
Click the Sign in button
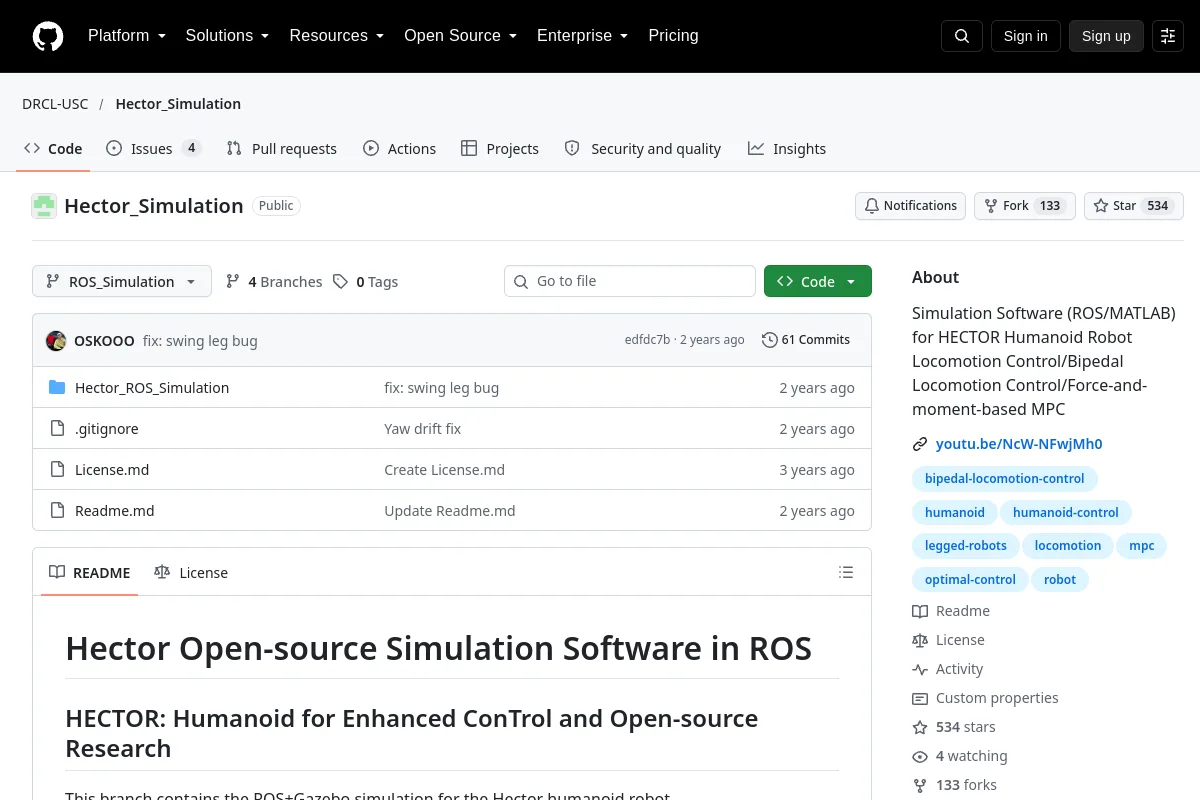coord(1025,36)
